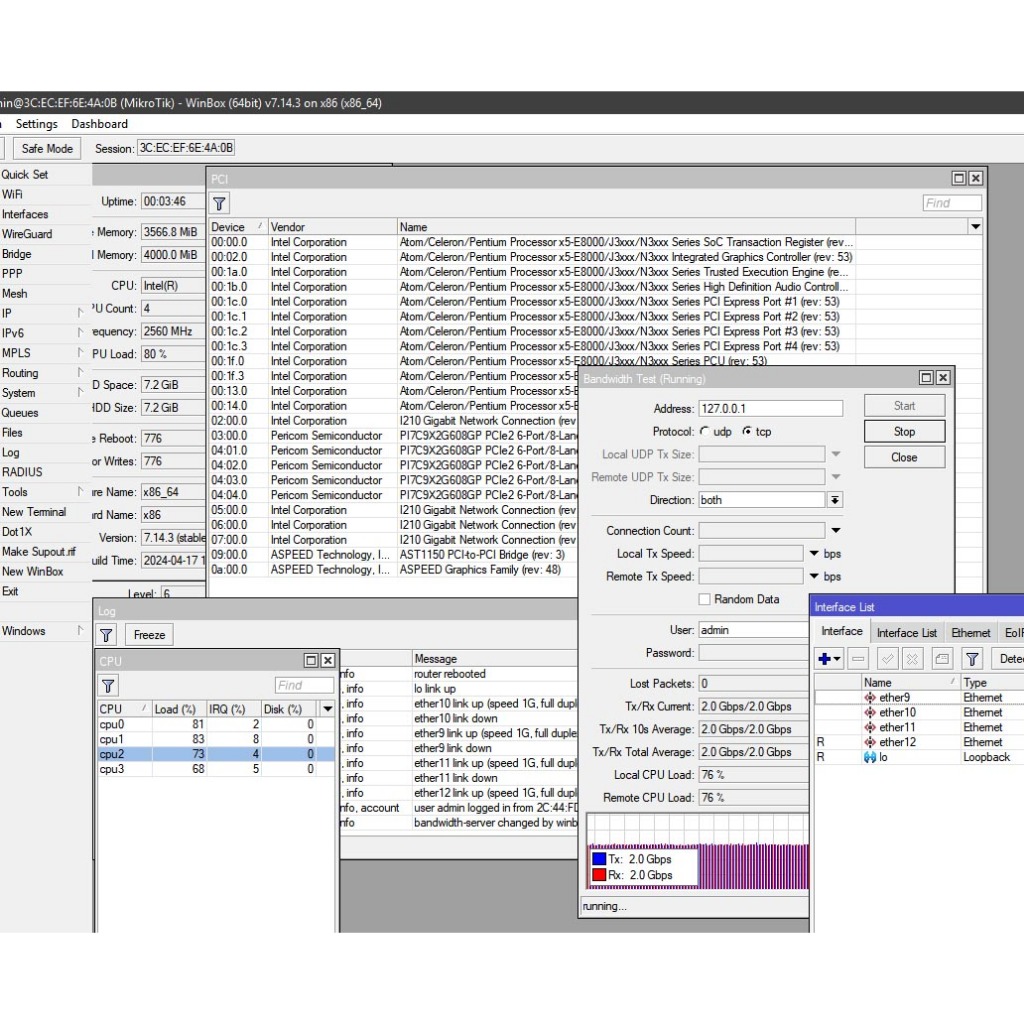This screenshot has height=1024, width=1024.
Task: Click the funnel filter icon in Interface List
Action: tap(972, 659)
